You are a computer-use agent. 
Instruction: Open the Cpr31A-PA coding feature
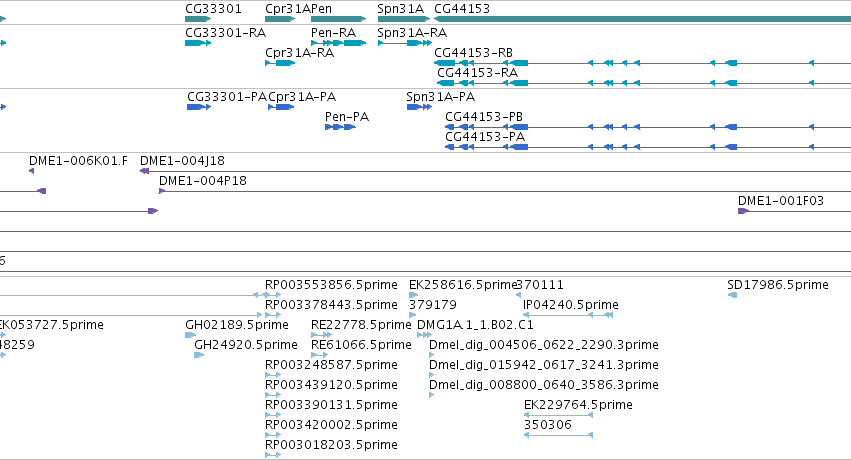point(281,107)
